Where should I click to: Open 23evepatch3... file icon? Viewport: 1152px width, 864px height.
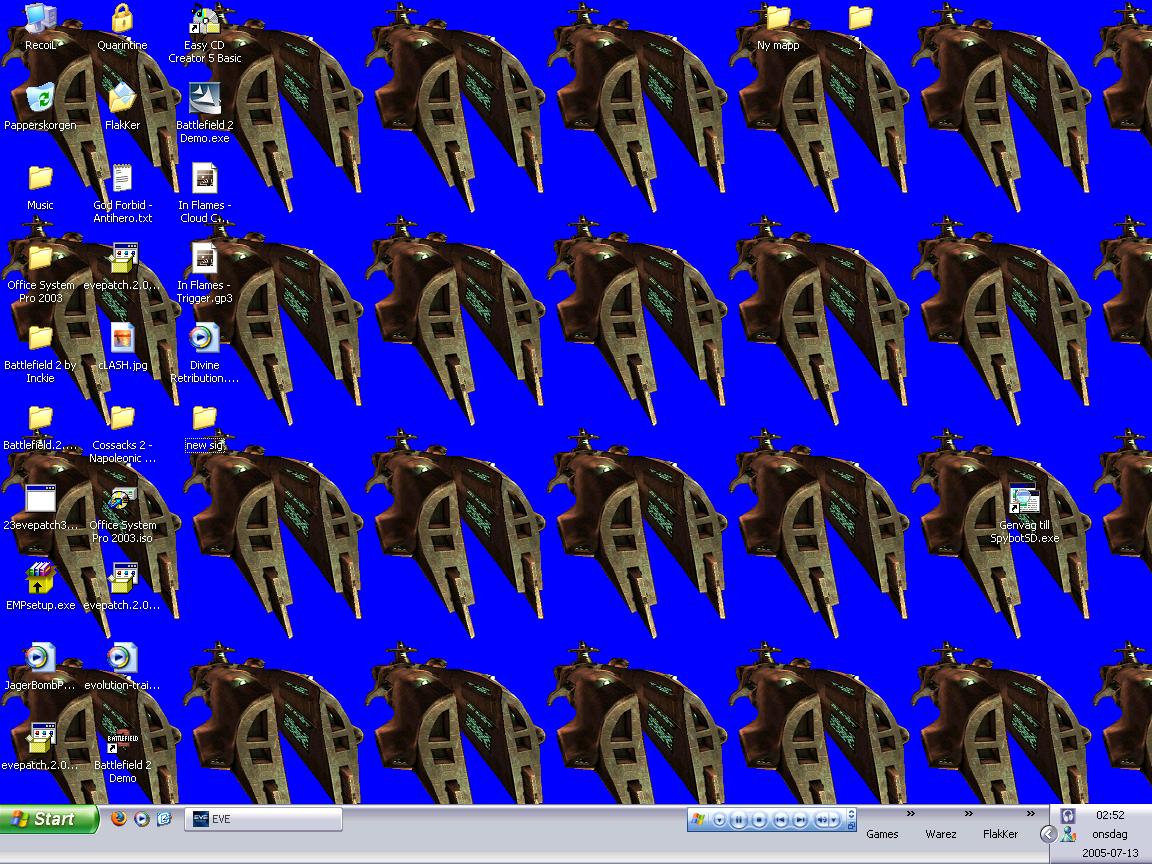[x=40, y=499]
